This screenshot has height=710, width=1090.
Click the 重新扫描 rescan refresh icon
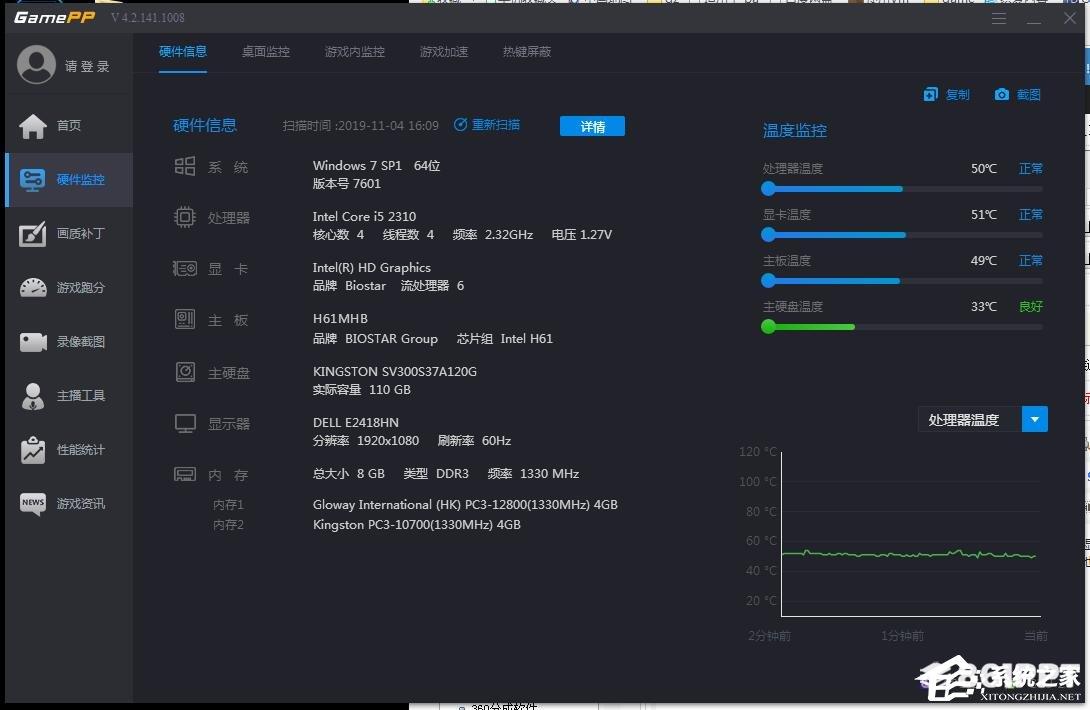pyautogui.click(x=460, y=124)
